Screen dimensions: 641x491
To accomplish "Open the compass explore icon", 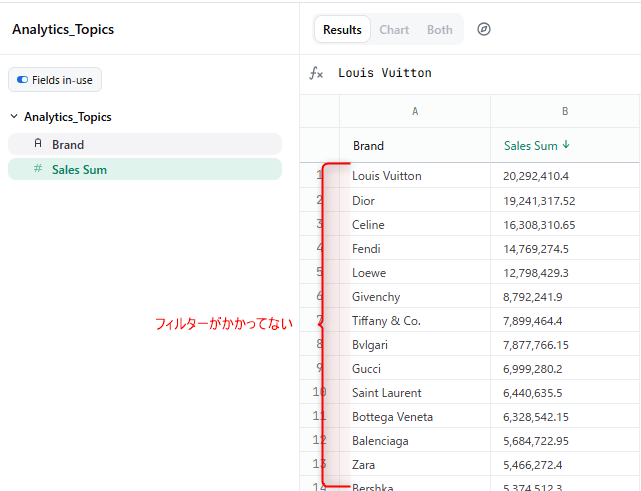I will pos(484,29).
